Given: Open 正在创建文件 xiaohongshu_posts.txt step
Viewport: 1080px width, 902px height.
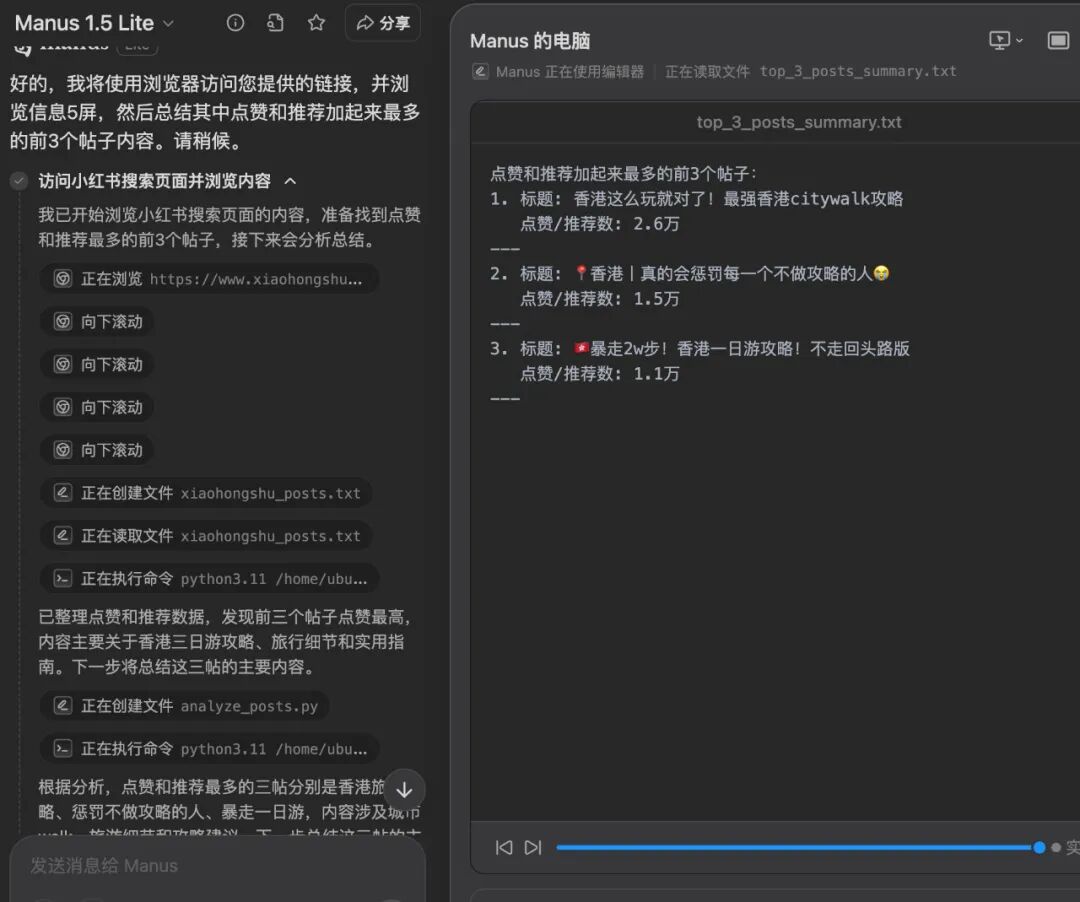Looking at the screenshot, I should pyautogui.click(x=206, y=493).
